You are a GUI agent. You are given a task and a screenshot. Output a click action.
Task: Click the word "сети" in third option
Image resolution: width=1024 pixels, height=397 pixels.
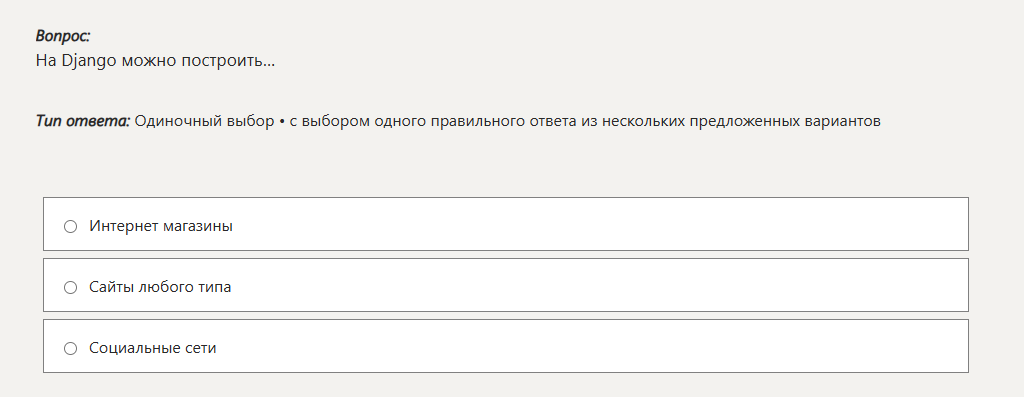click(x=201, y=348)
